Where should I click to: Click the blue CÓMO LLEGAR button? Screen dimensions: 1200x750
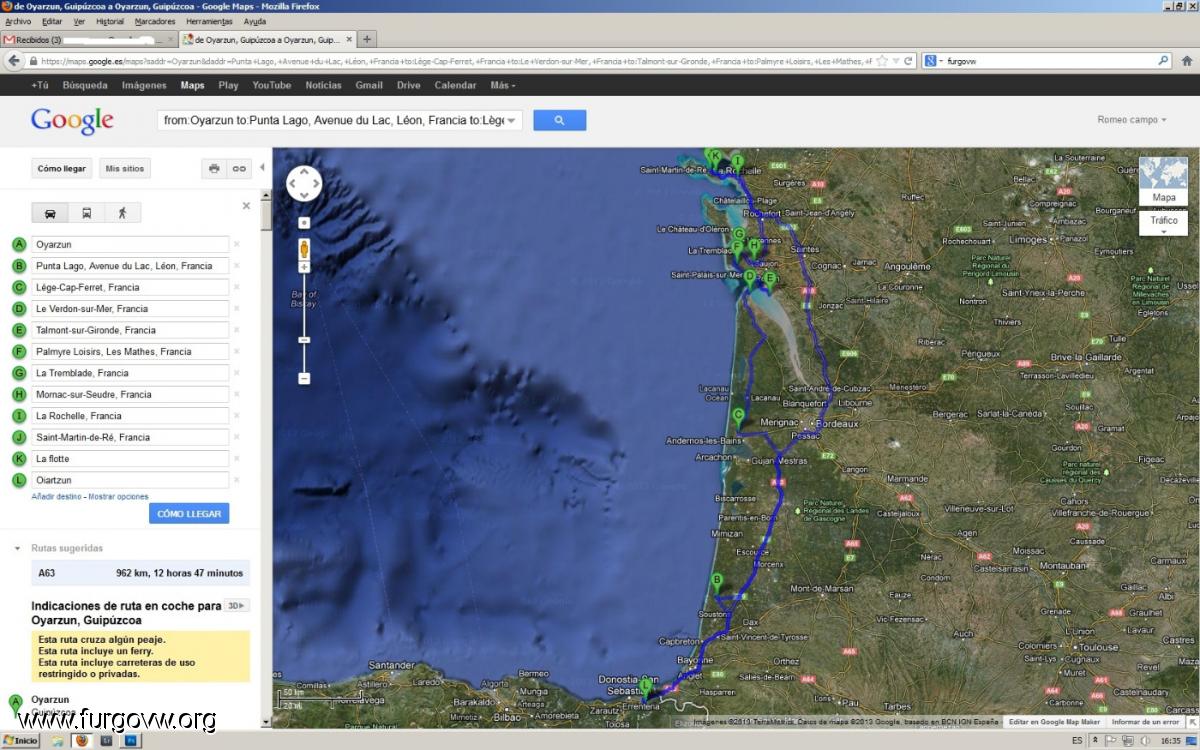pos(189,513)
